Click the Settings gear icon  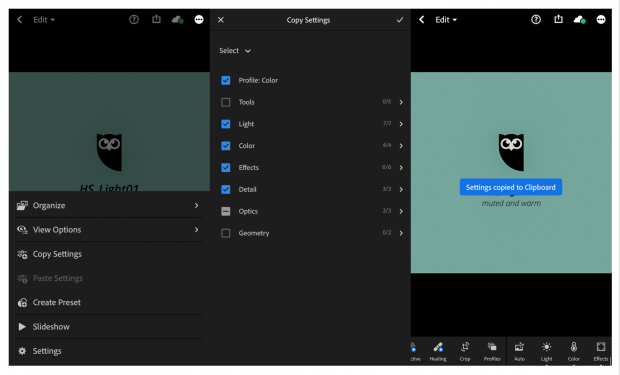[22, 351]
